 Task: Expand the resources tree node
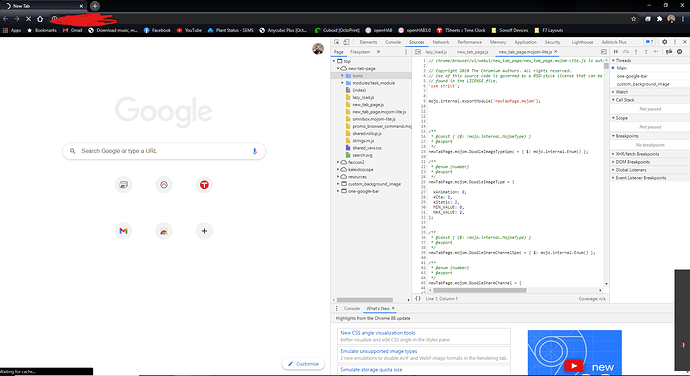338,177
